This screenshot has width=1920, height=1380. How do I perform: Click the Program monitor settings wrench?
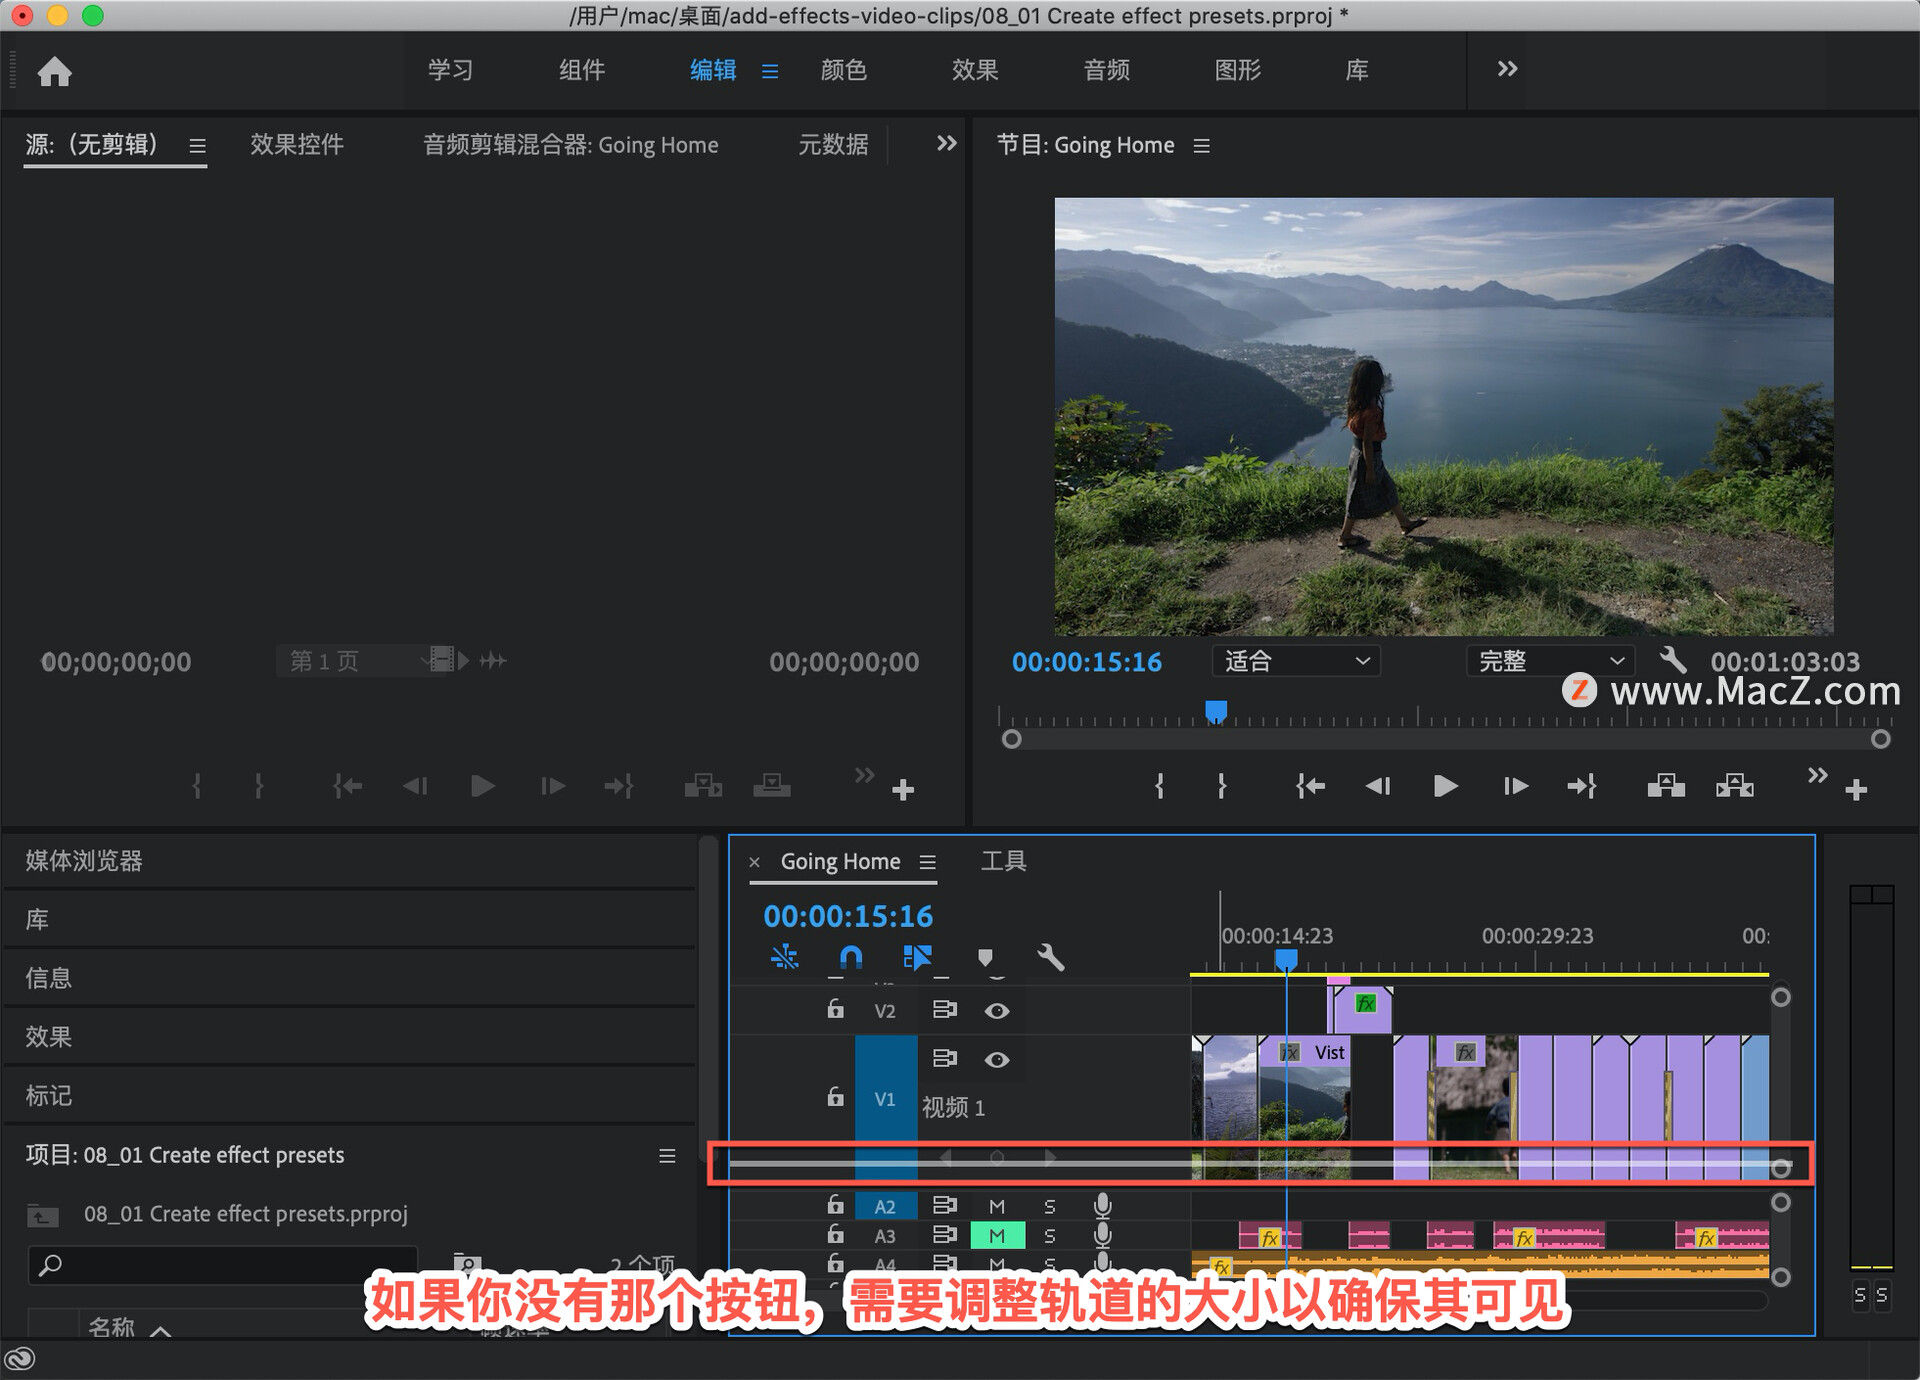click(1673, 660)
